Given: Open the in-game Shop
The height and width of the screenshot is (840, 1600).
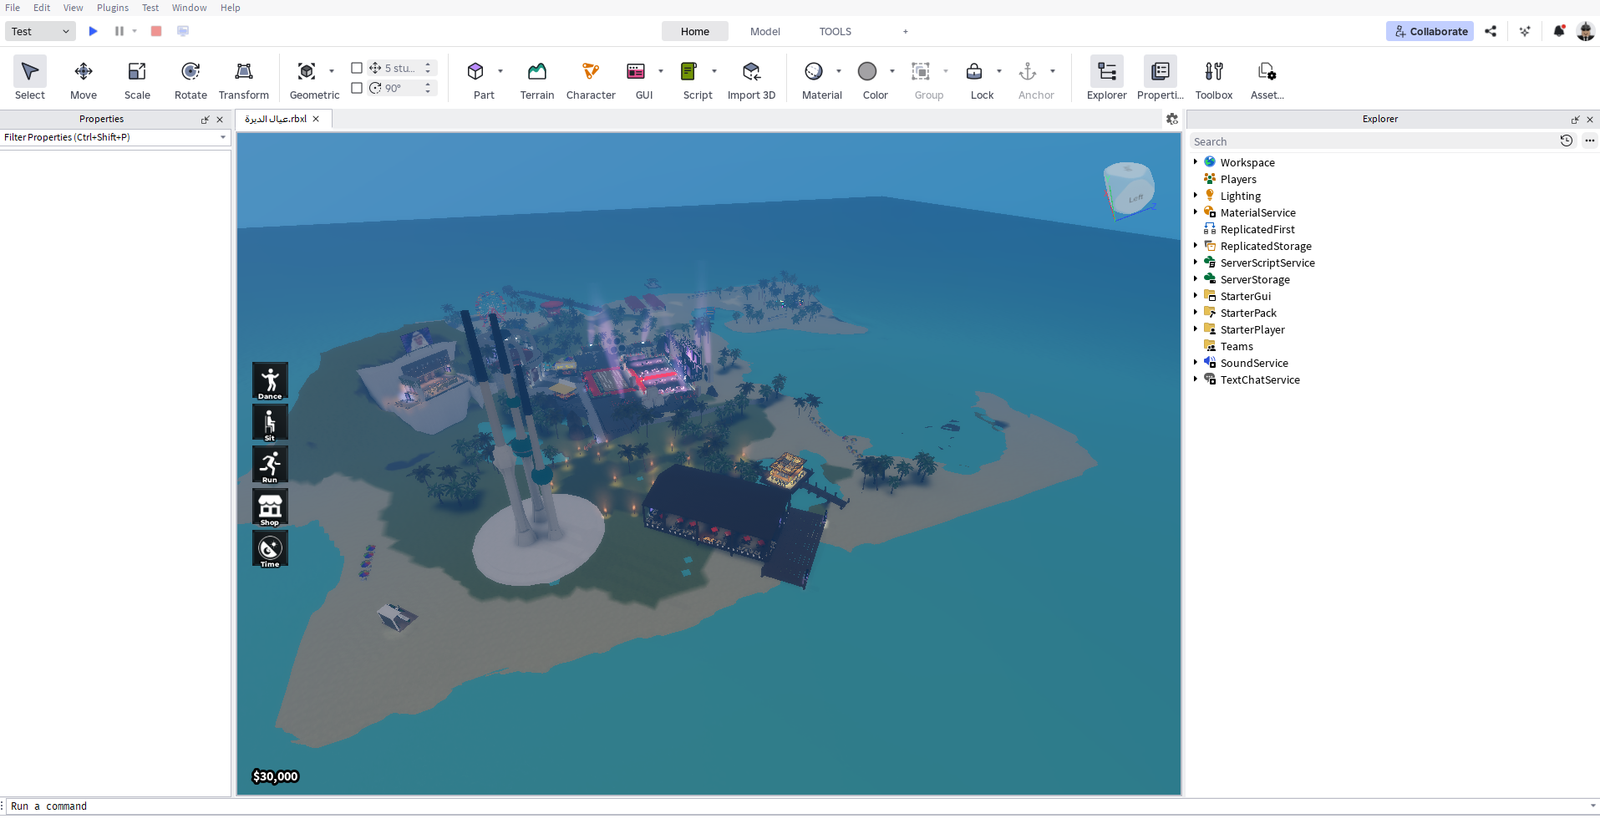Looking at the screenshot, I should click(270, 507).
